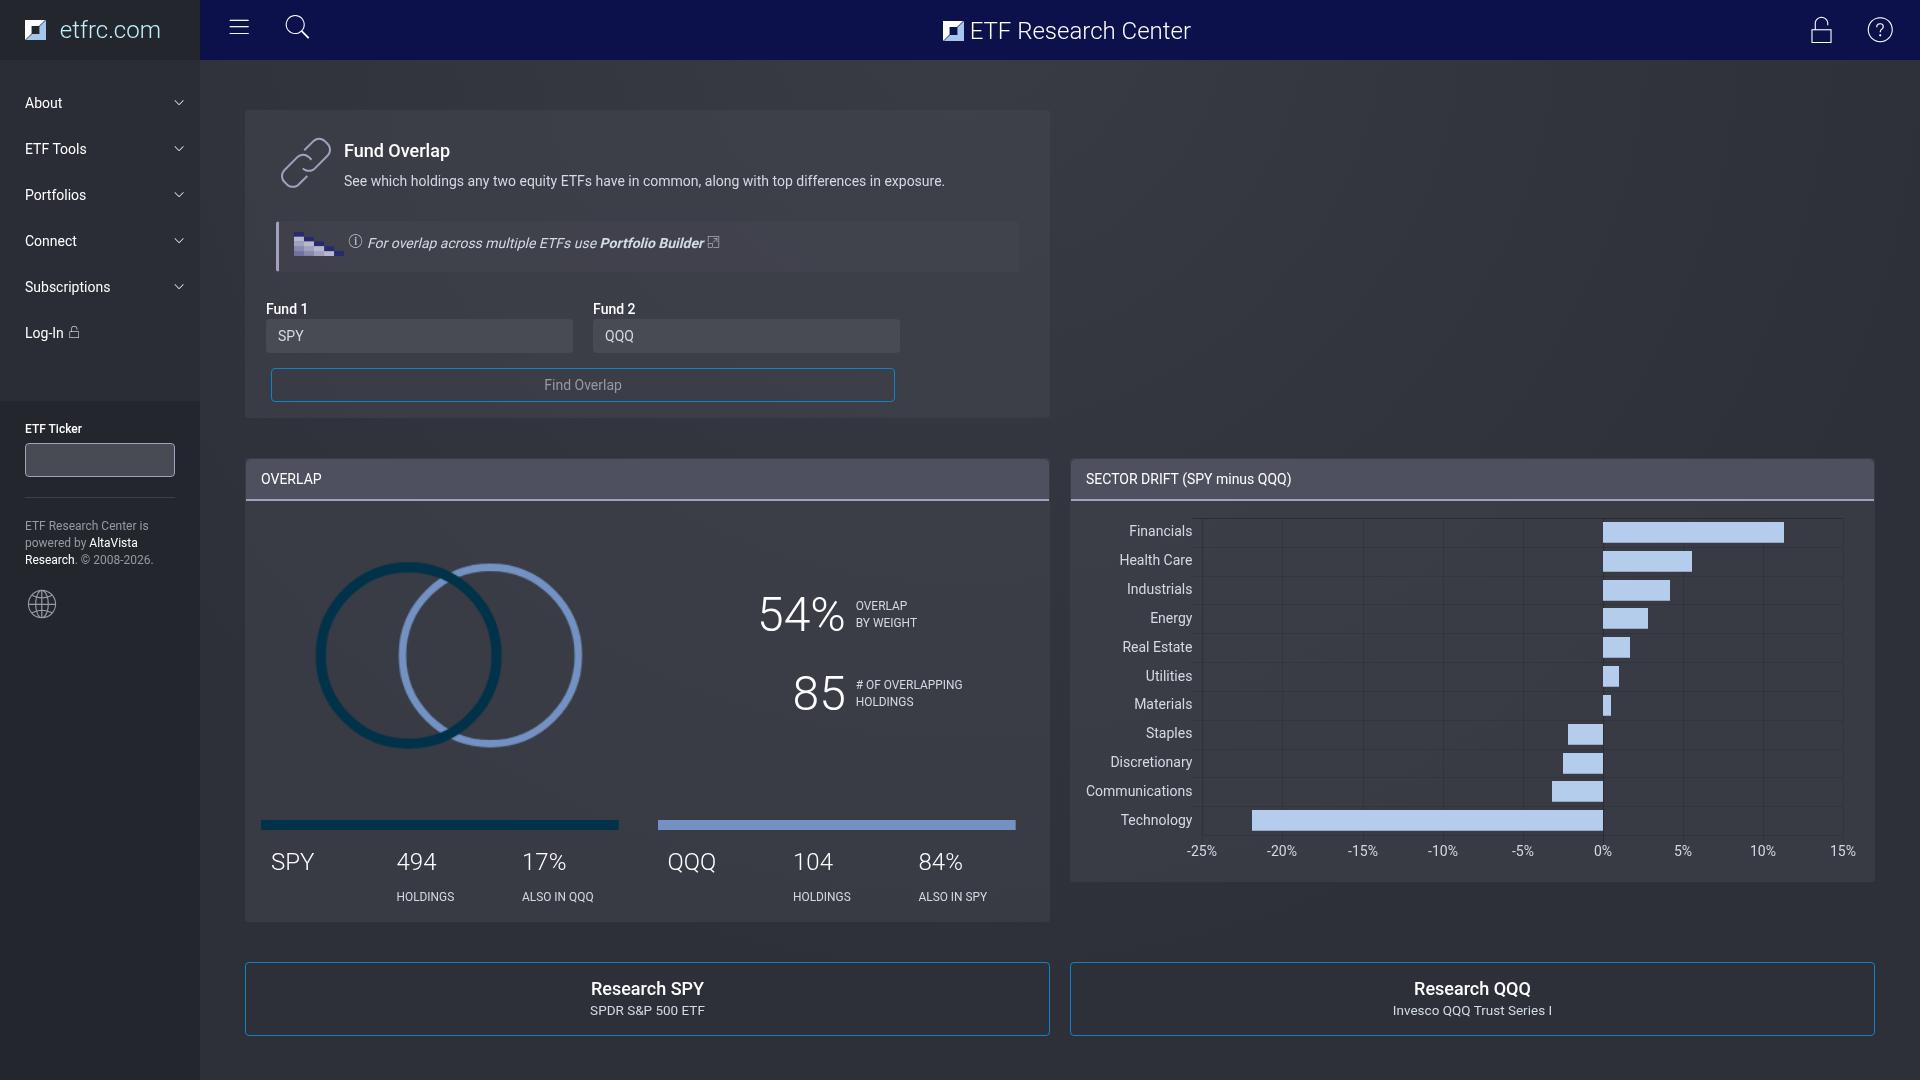
Task: Click the Fund 1 SPY input field
Action: [419, 336]
